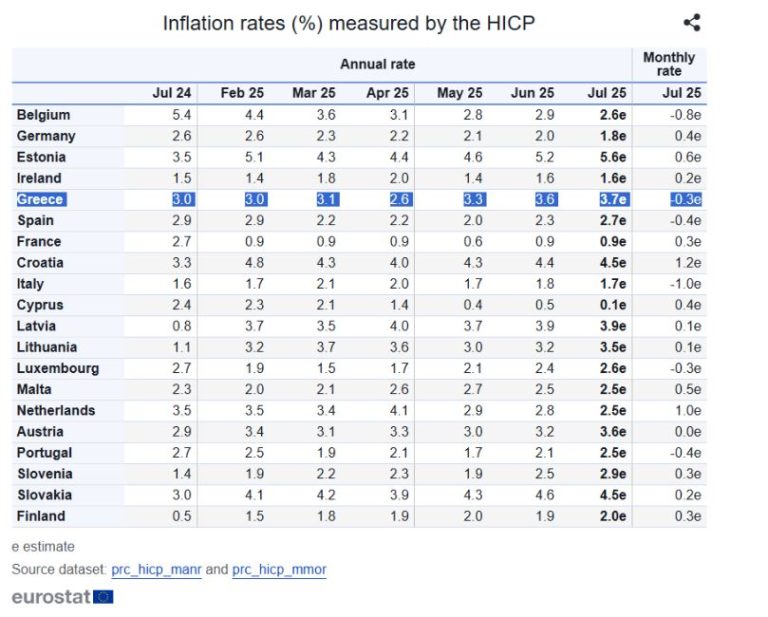Click the Eurostat logo
Viewport: 768px width, 617px height.
(62, 596)
